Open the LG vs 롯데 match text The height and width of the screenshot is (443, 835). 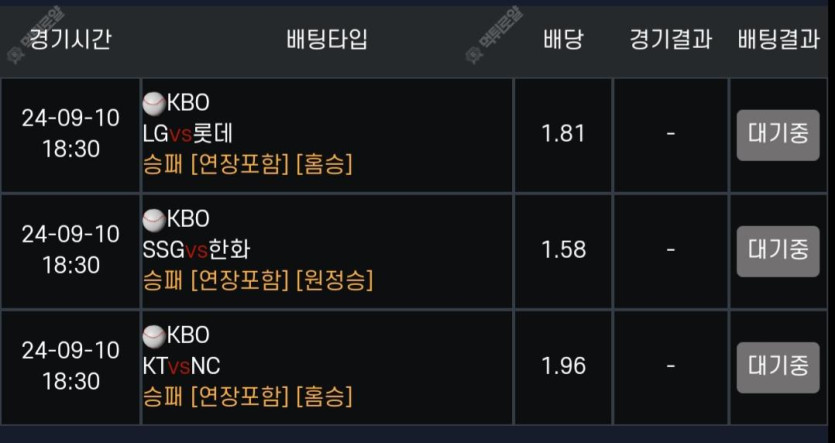coord(187,134)
